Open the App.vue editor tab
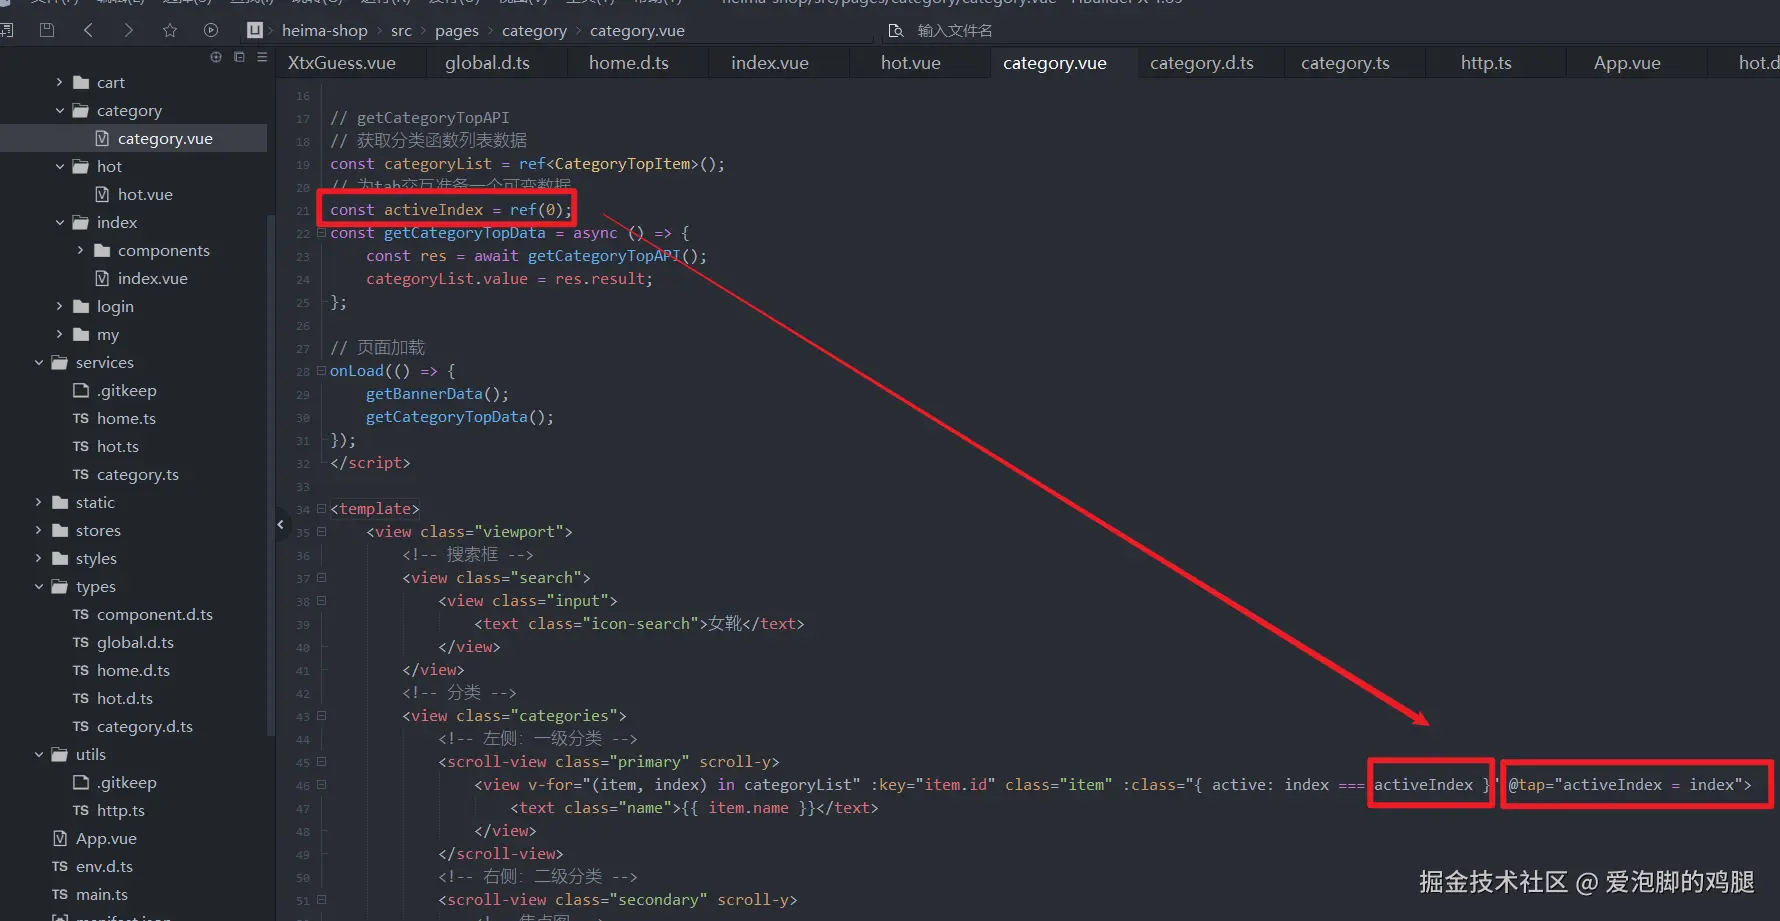1780x921 pixels. pos(1627,63)
